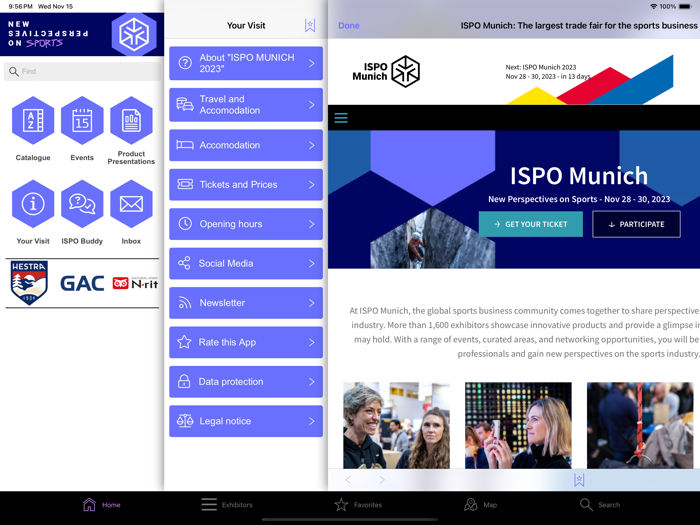Image resolution: width=700 pixels, height=525 pixels.
Task: Click the climber hexagon image
Action: 433,239
